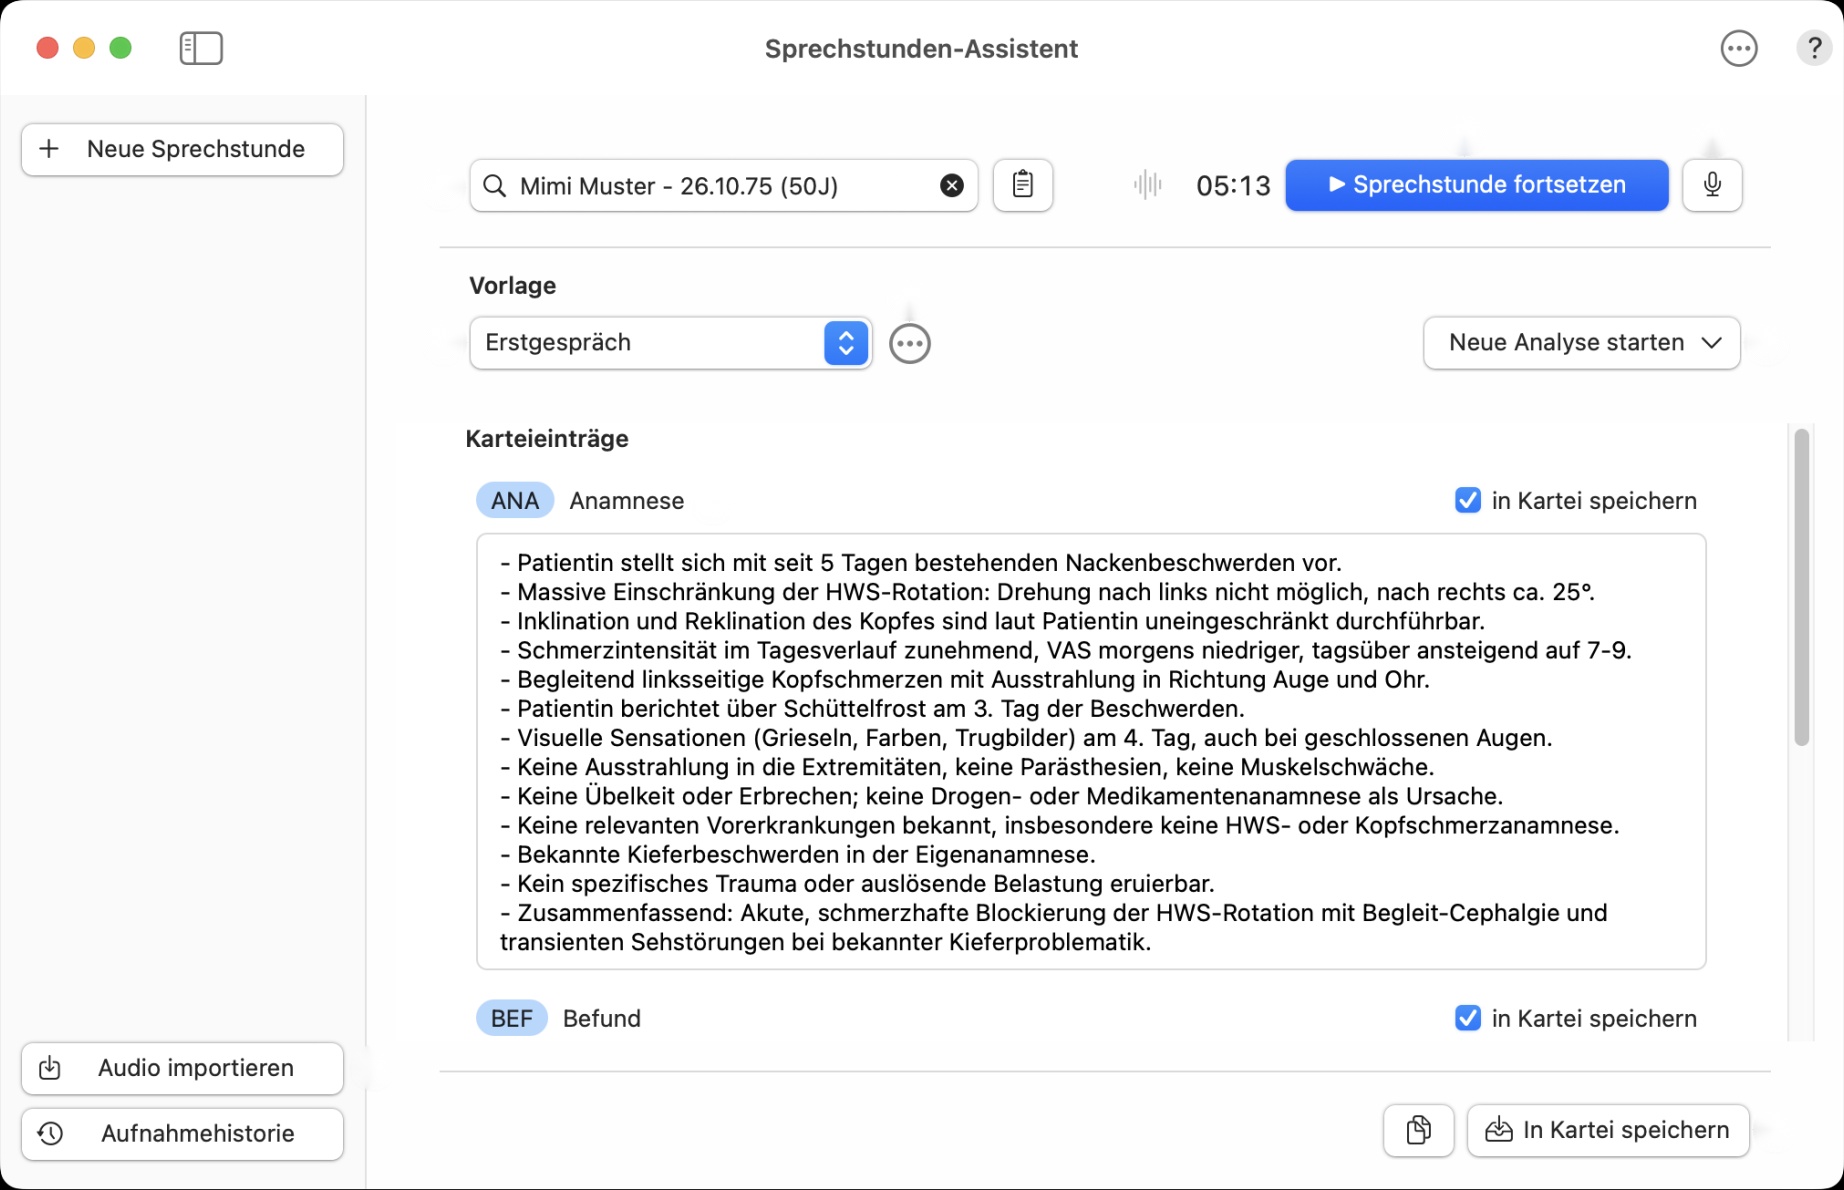
Task: Click the Anamnese section title
Action: click(x=627, y=500)
